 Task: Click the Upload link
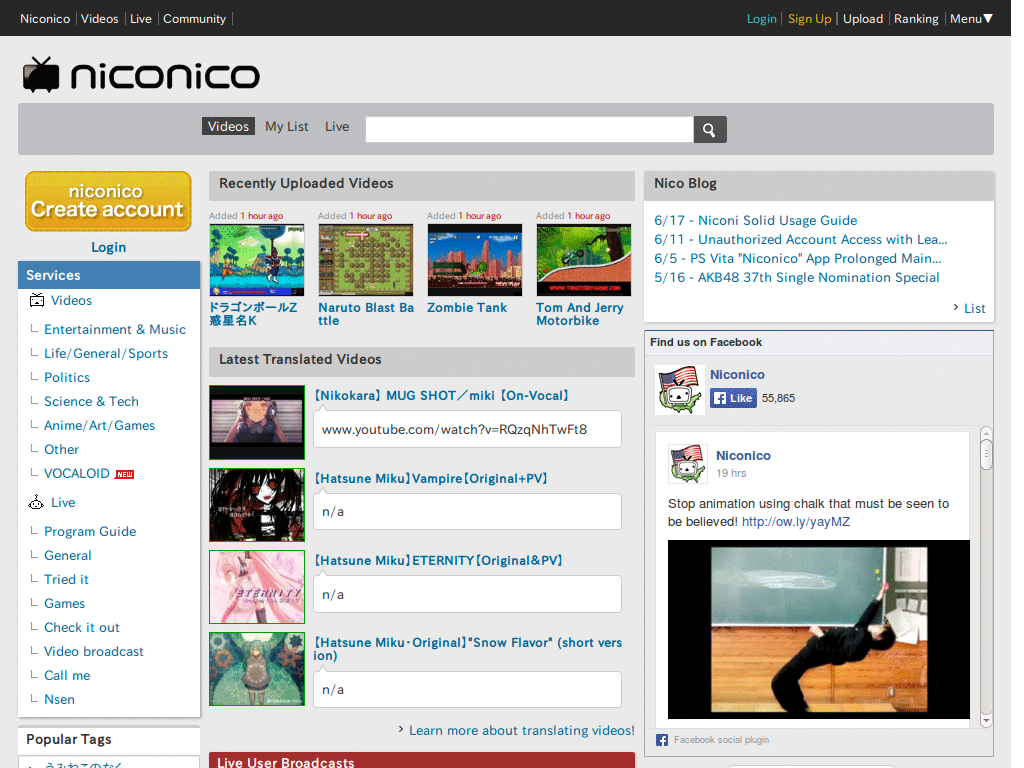coord(863,19)
